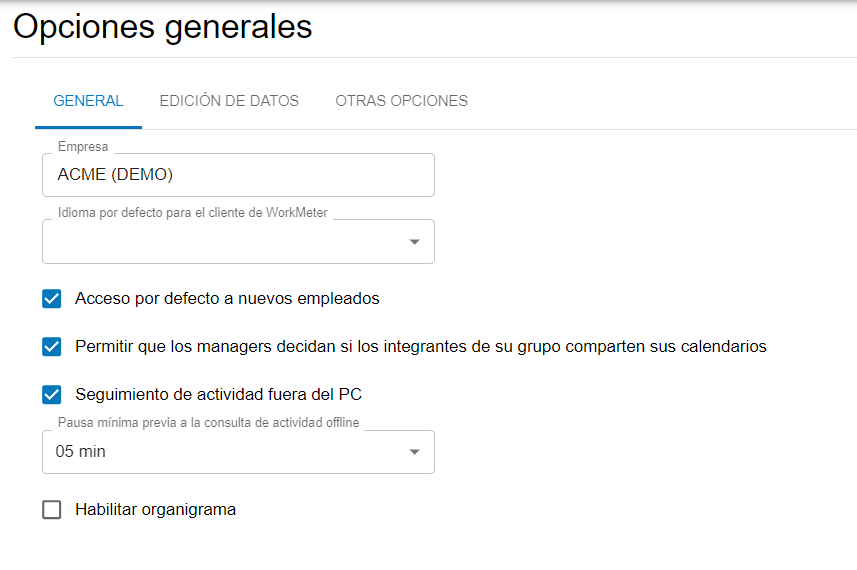The width and height of the screenshot is (857, 570).
Task: Select the '05 min' value field
Action: pyautogui.click(x=220, y=452)
